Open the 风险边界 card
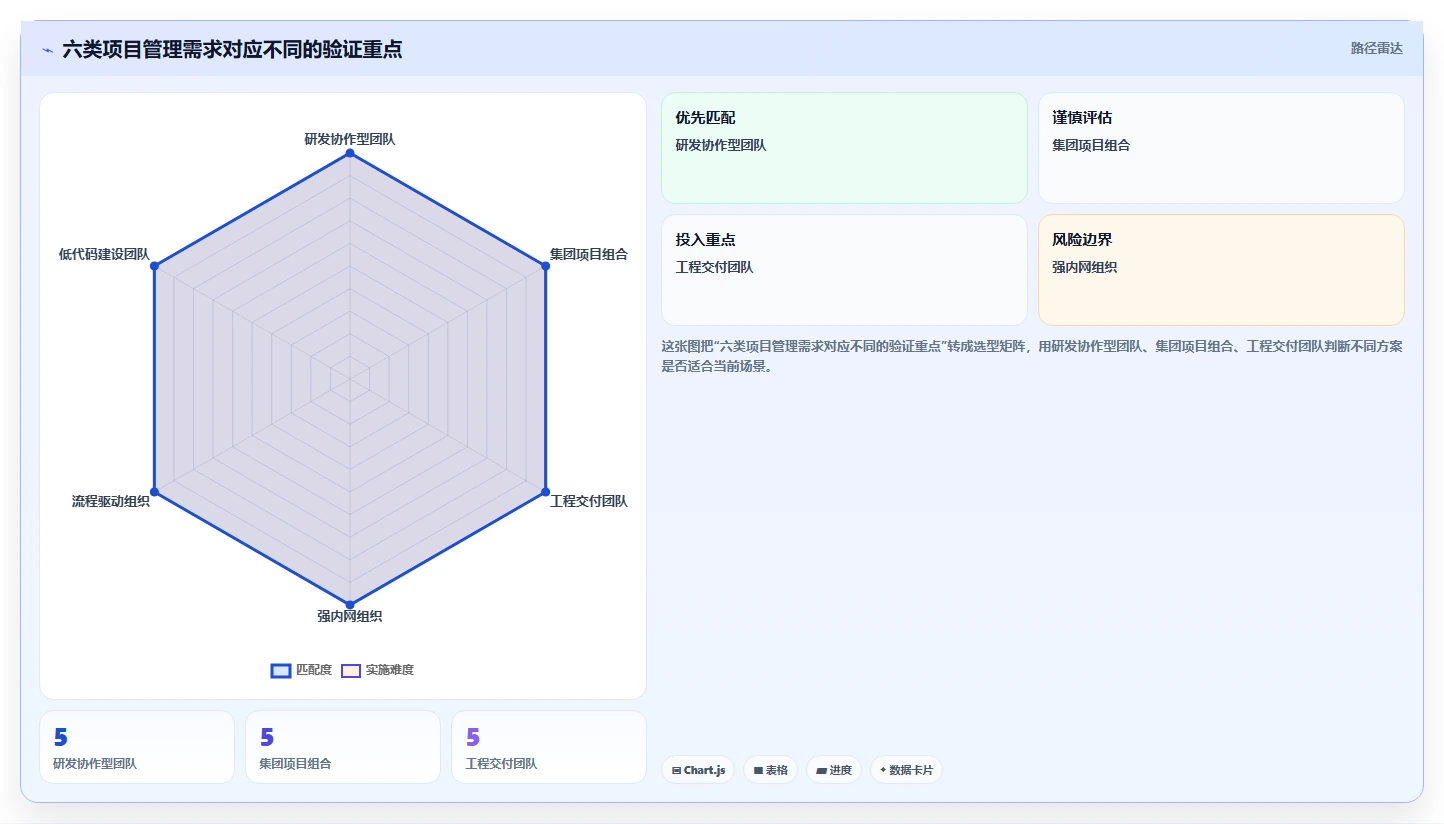 tap(1221, 270)
